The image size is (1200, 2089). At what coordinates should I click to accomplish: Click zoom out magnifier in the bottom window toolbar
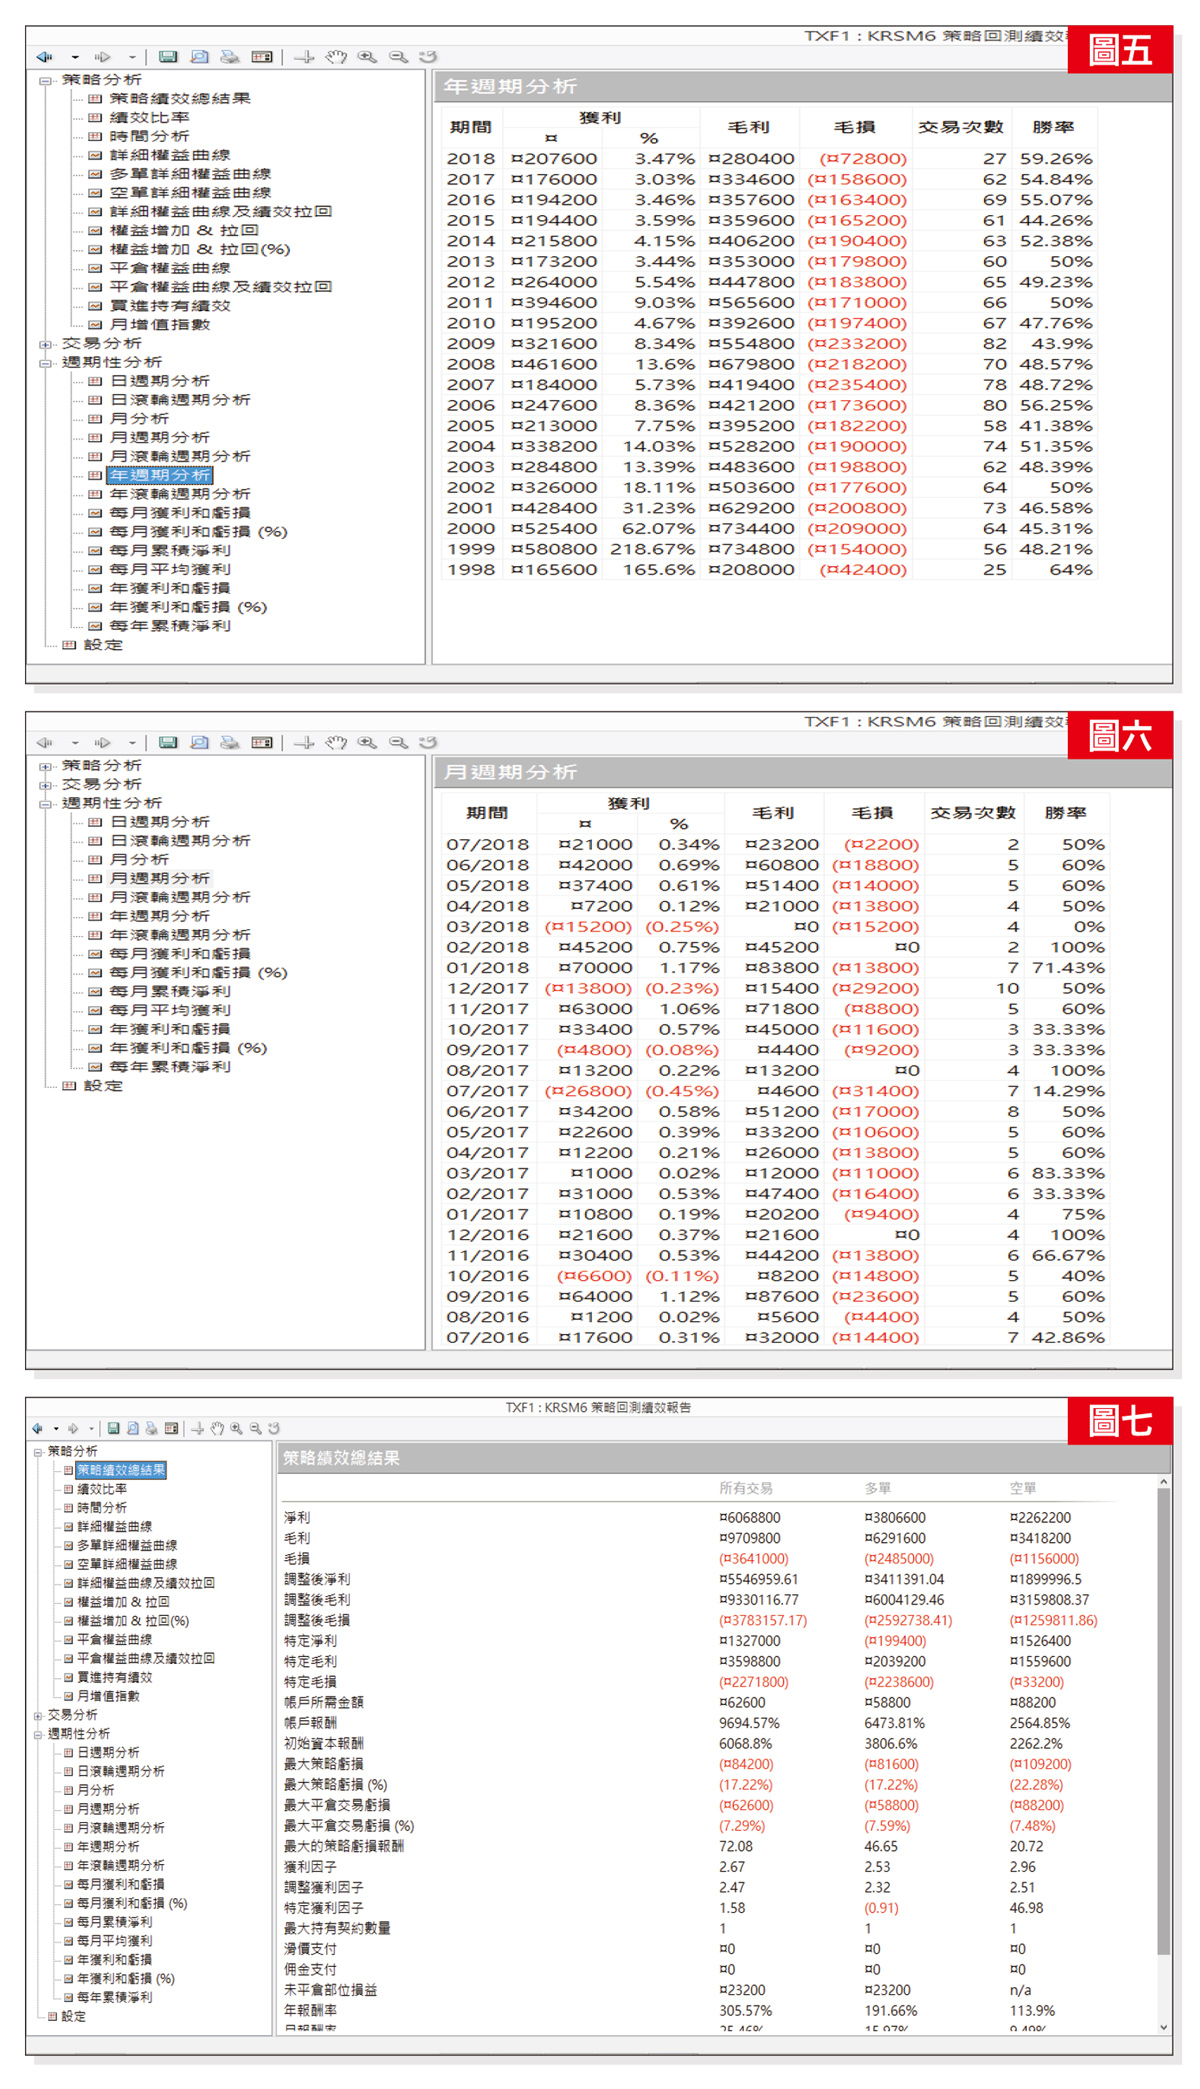255,1429
